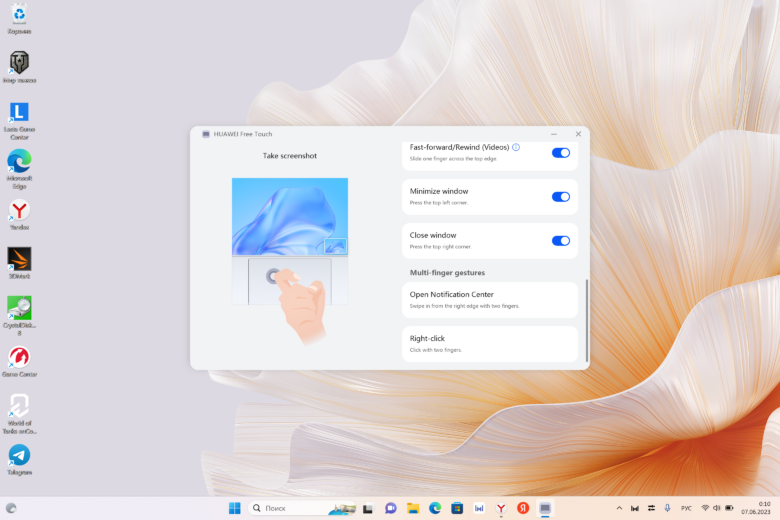
Task: Click the HUAWEI Free Touch title bar icon
Action: (x=205, y=134)
